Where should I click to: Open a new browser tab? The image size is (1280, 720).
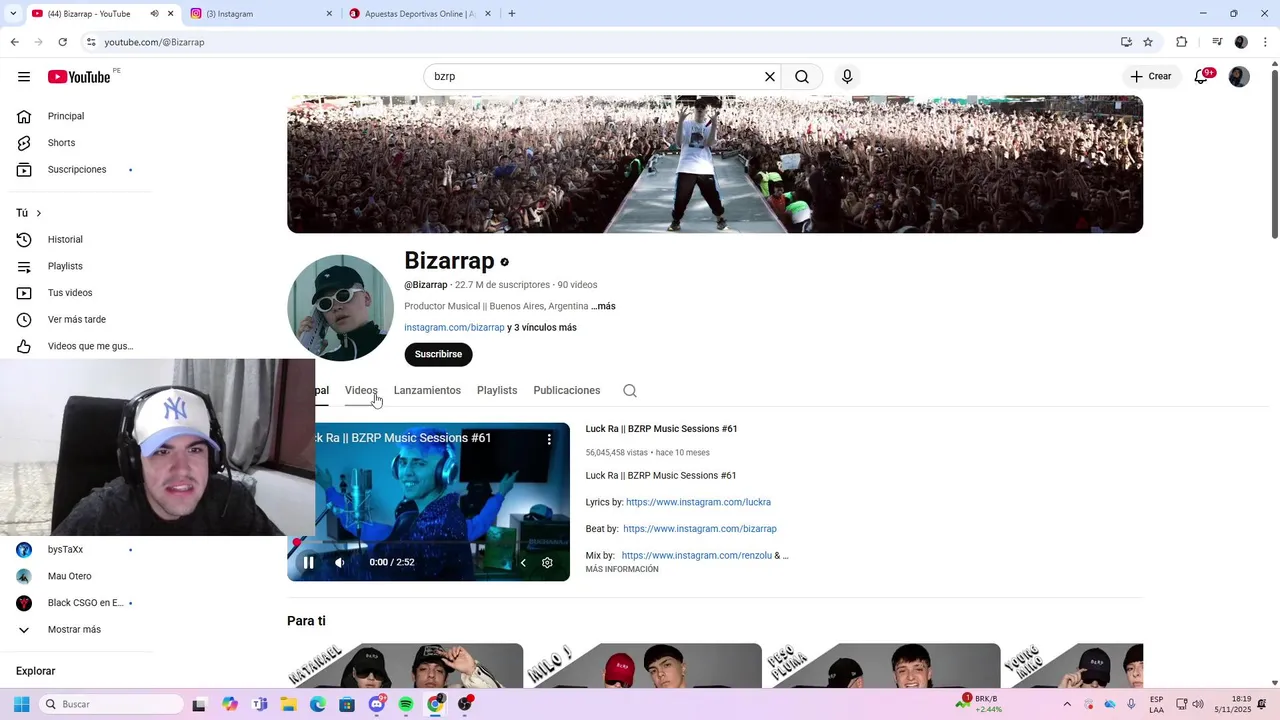click(511, 14)
